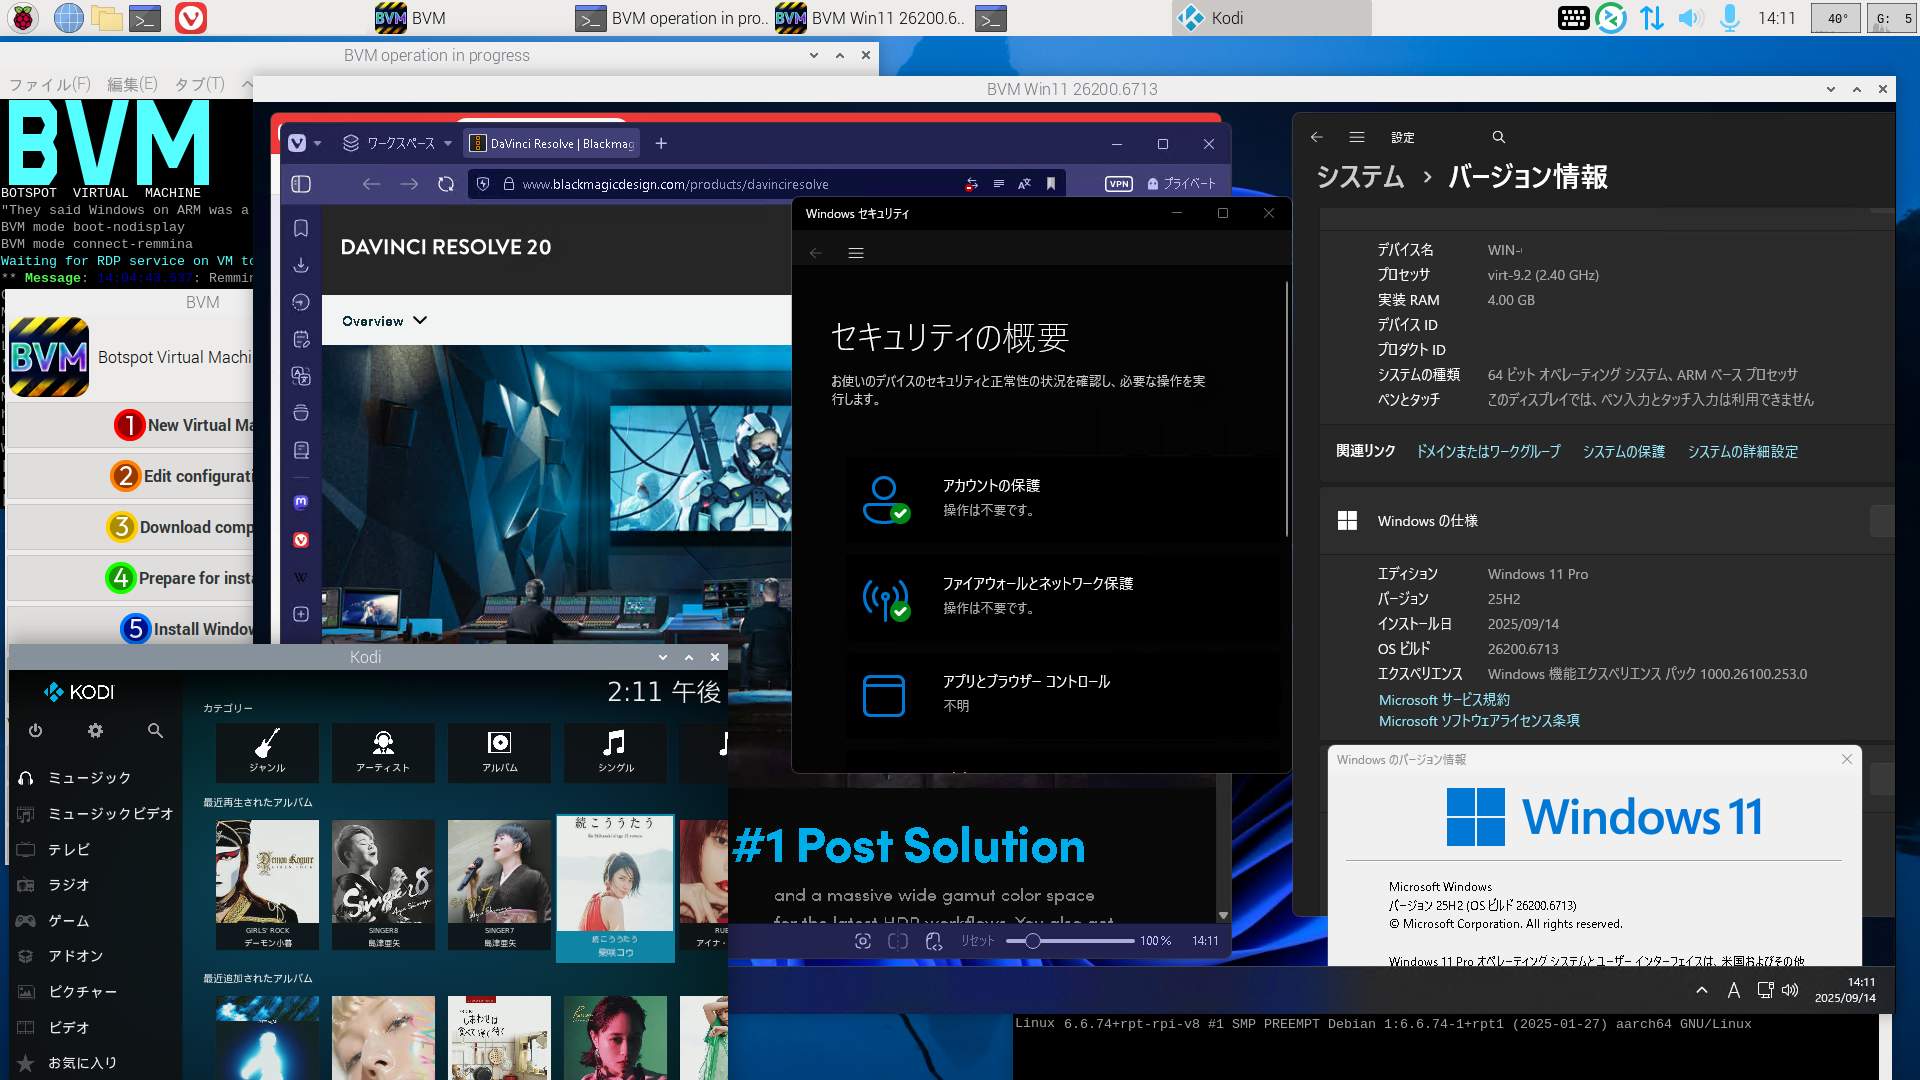This screenshot has width=1920, height=1080.
Task: Open システムの保護 link
Action: pyautogui.click(x=1624, y=452)
